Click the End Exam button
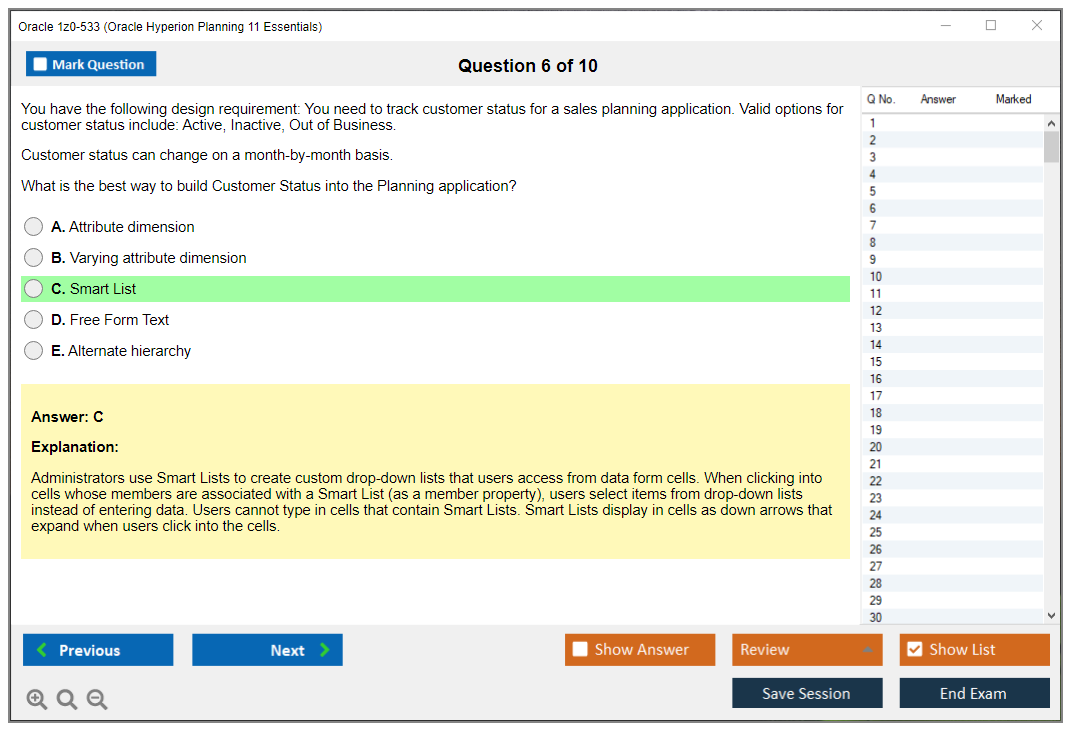This screenshot has height=735, width=1075. tap(974, 693)
